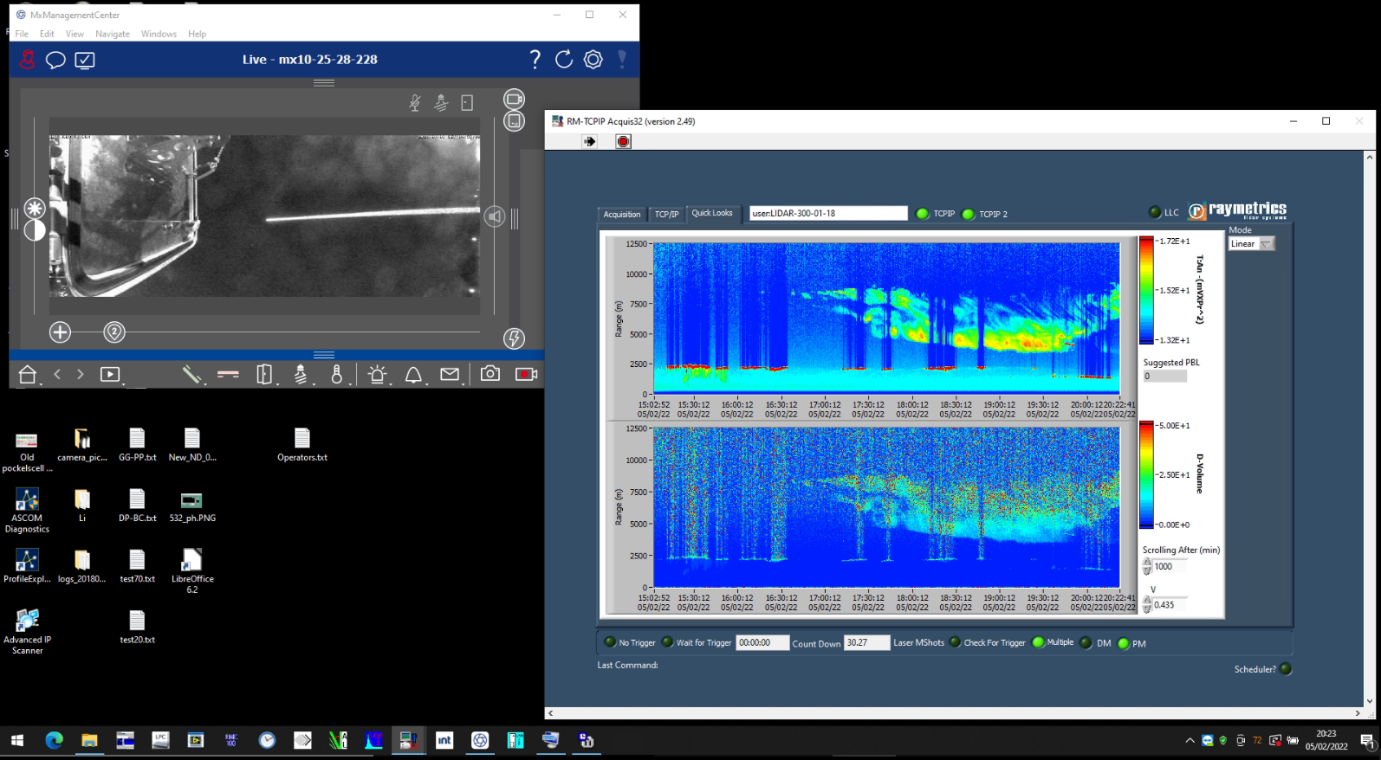This screenshot has width=1381, height=760.
Task: Open the Mode dropdown set to Linear
Action: pyautogui.click(x=1251, y=244)
